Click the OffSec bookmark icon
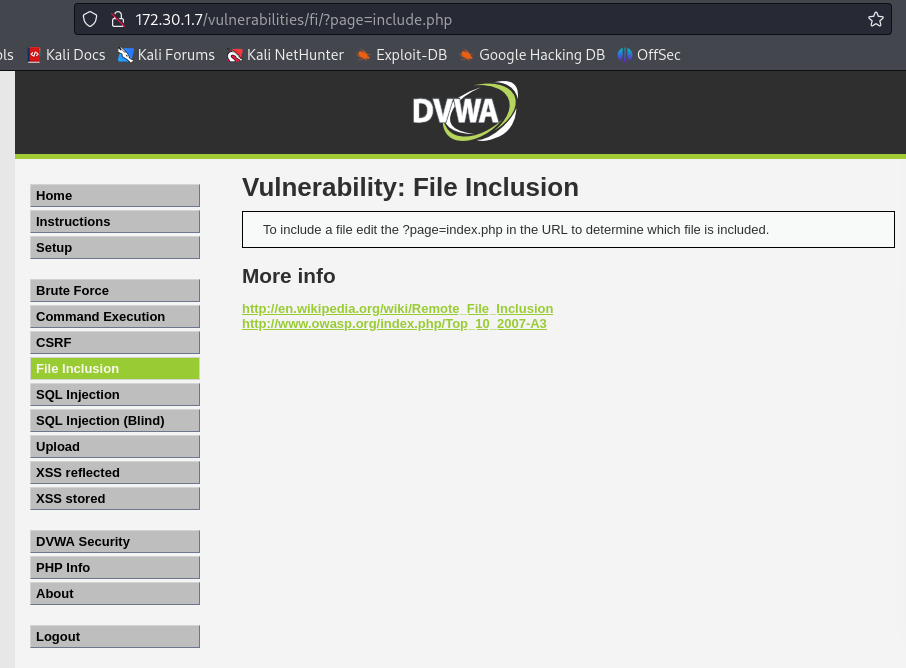The width and height of the screenshot is (906, 668). [625, 55]
